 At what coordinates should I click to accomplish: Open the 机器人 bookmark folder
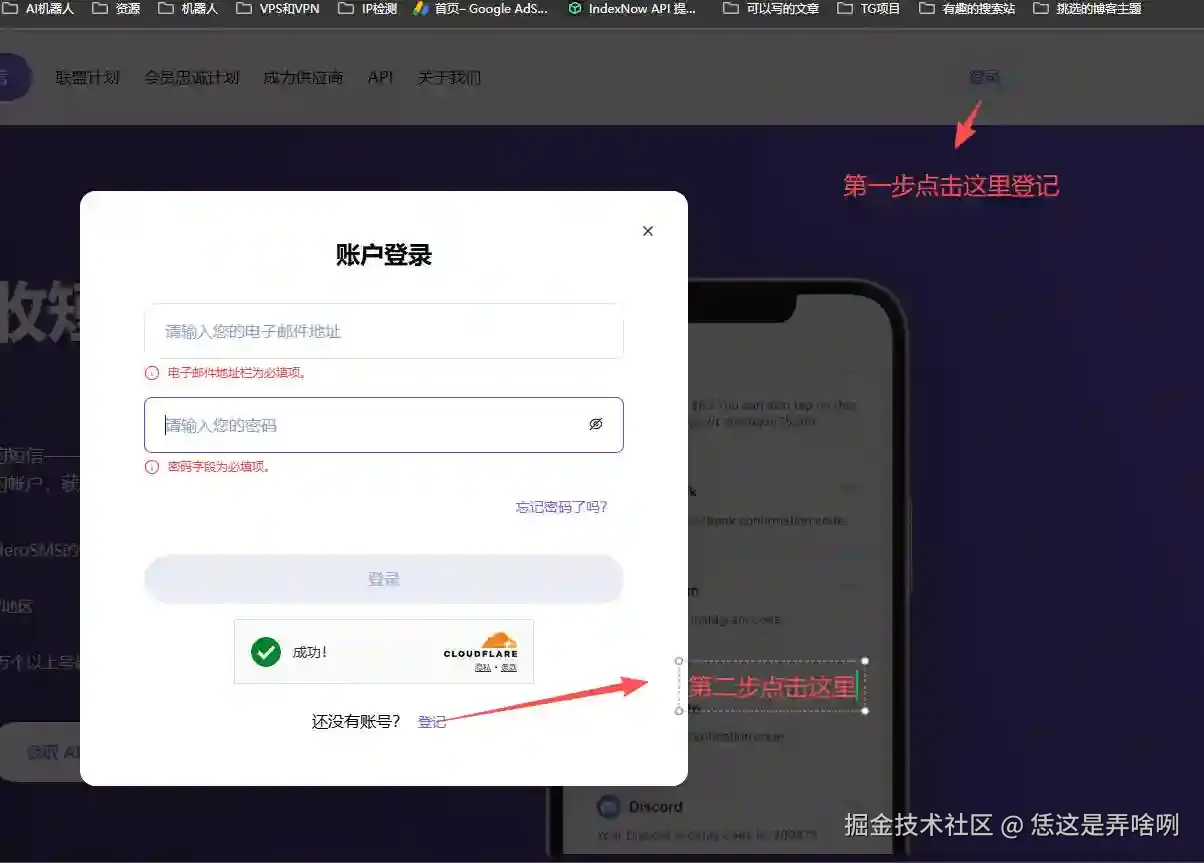tap(188, 9)
